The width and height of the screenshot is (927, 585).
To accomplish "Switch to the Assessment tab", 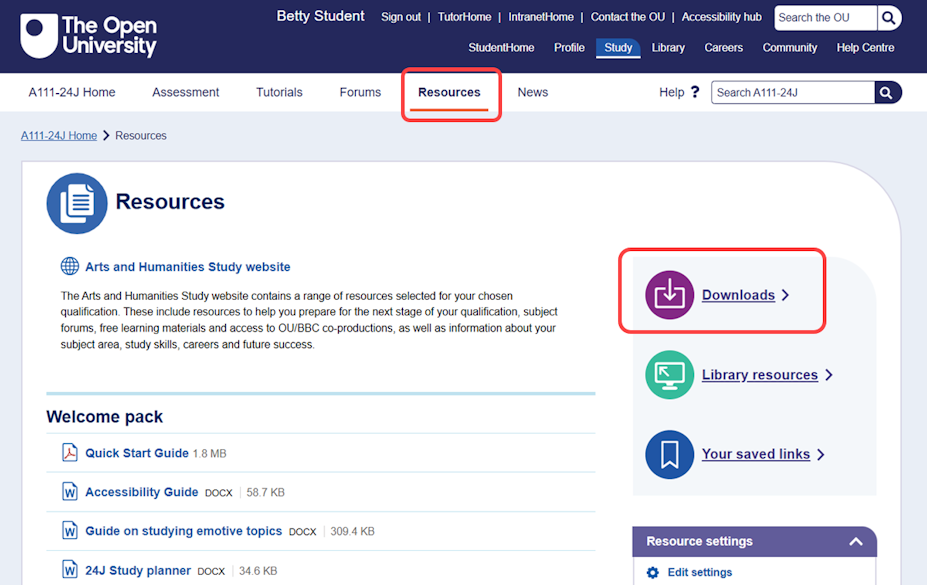I will [185, 91].
